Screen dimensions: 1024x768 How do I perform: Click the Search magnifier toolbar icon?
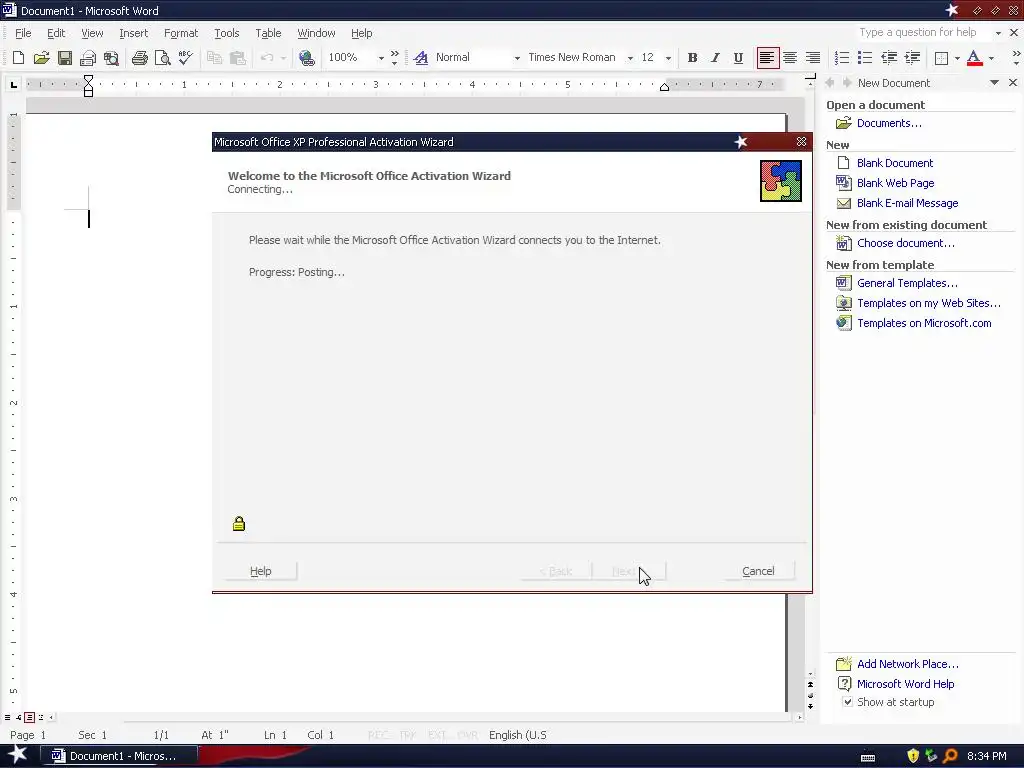point(111,57)
